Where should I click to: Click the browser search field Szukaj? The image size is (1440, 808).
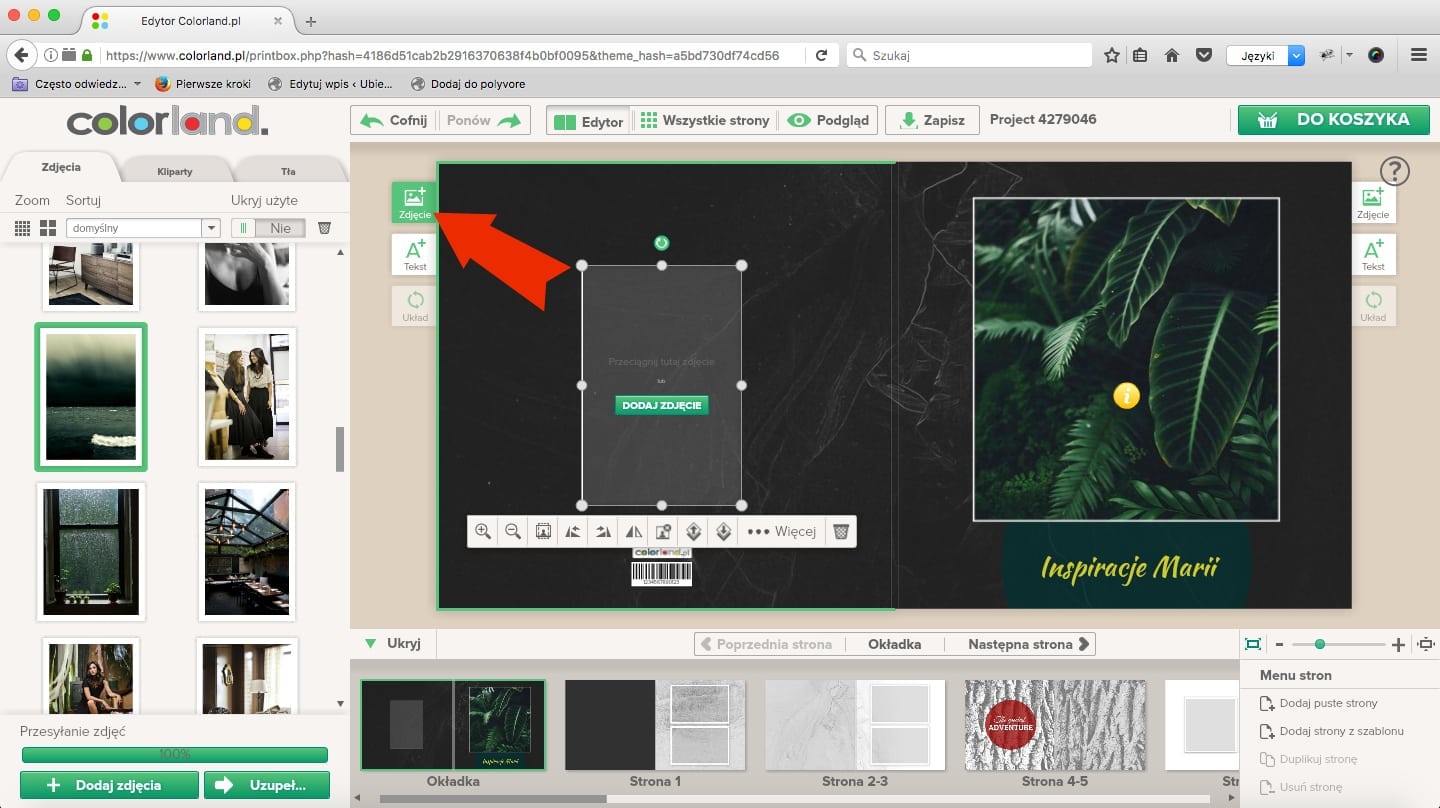[x=969, y=56]
